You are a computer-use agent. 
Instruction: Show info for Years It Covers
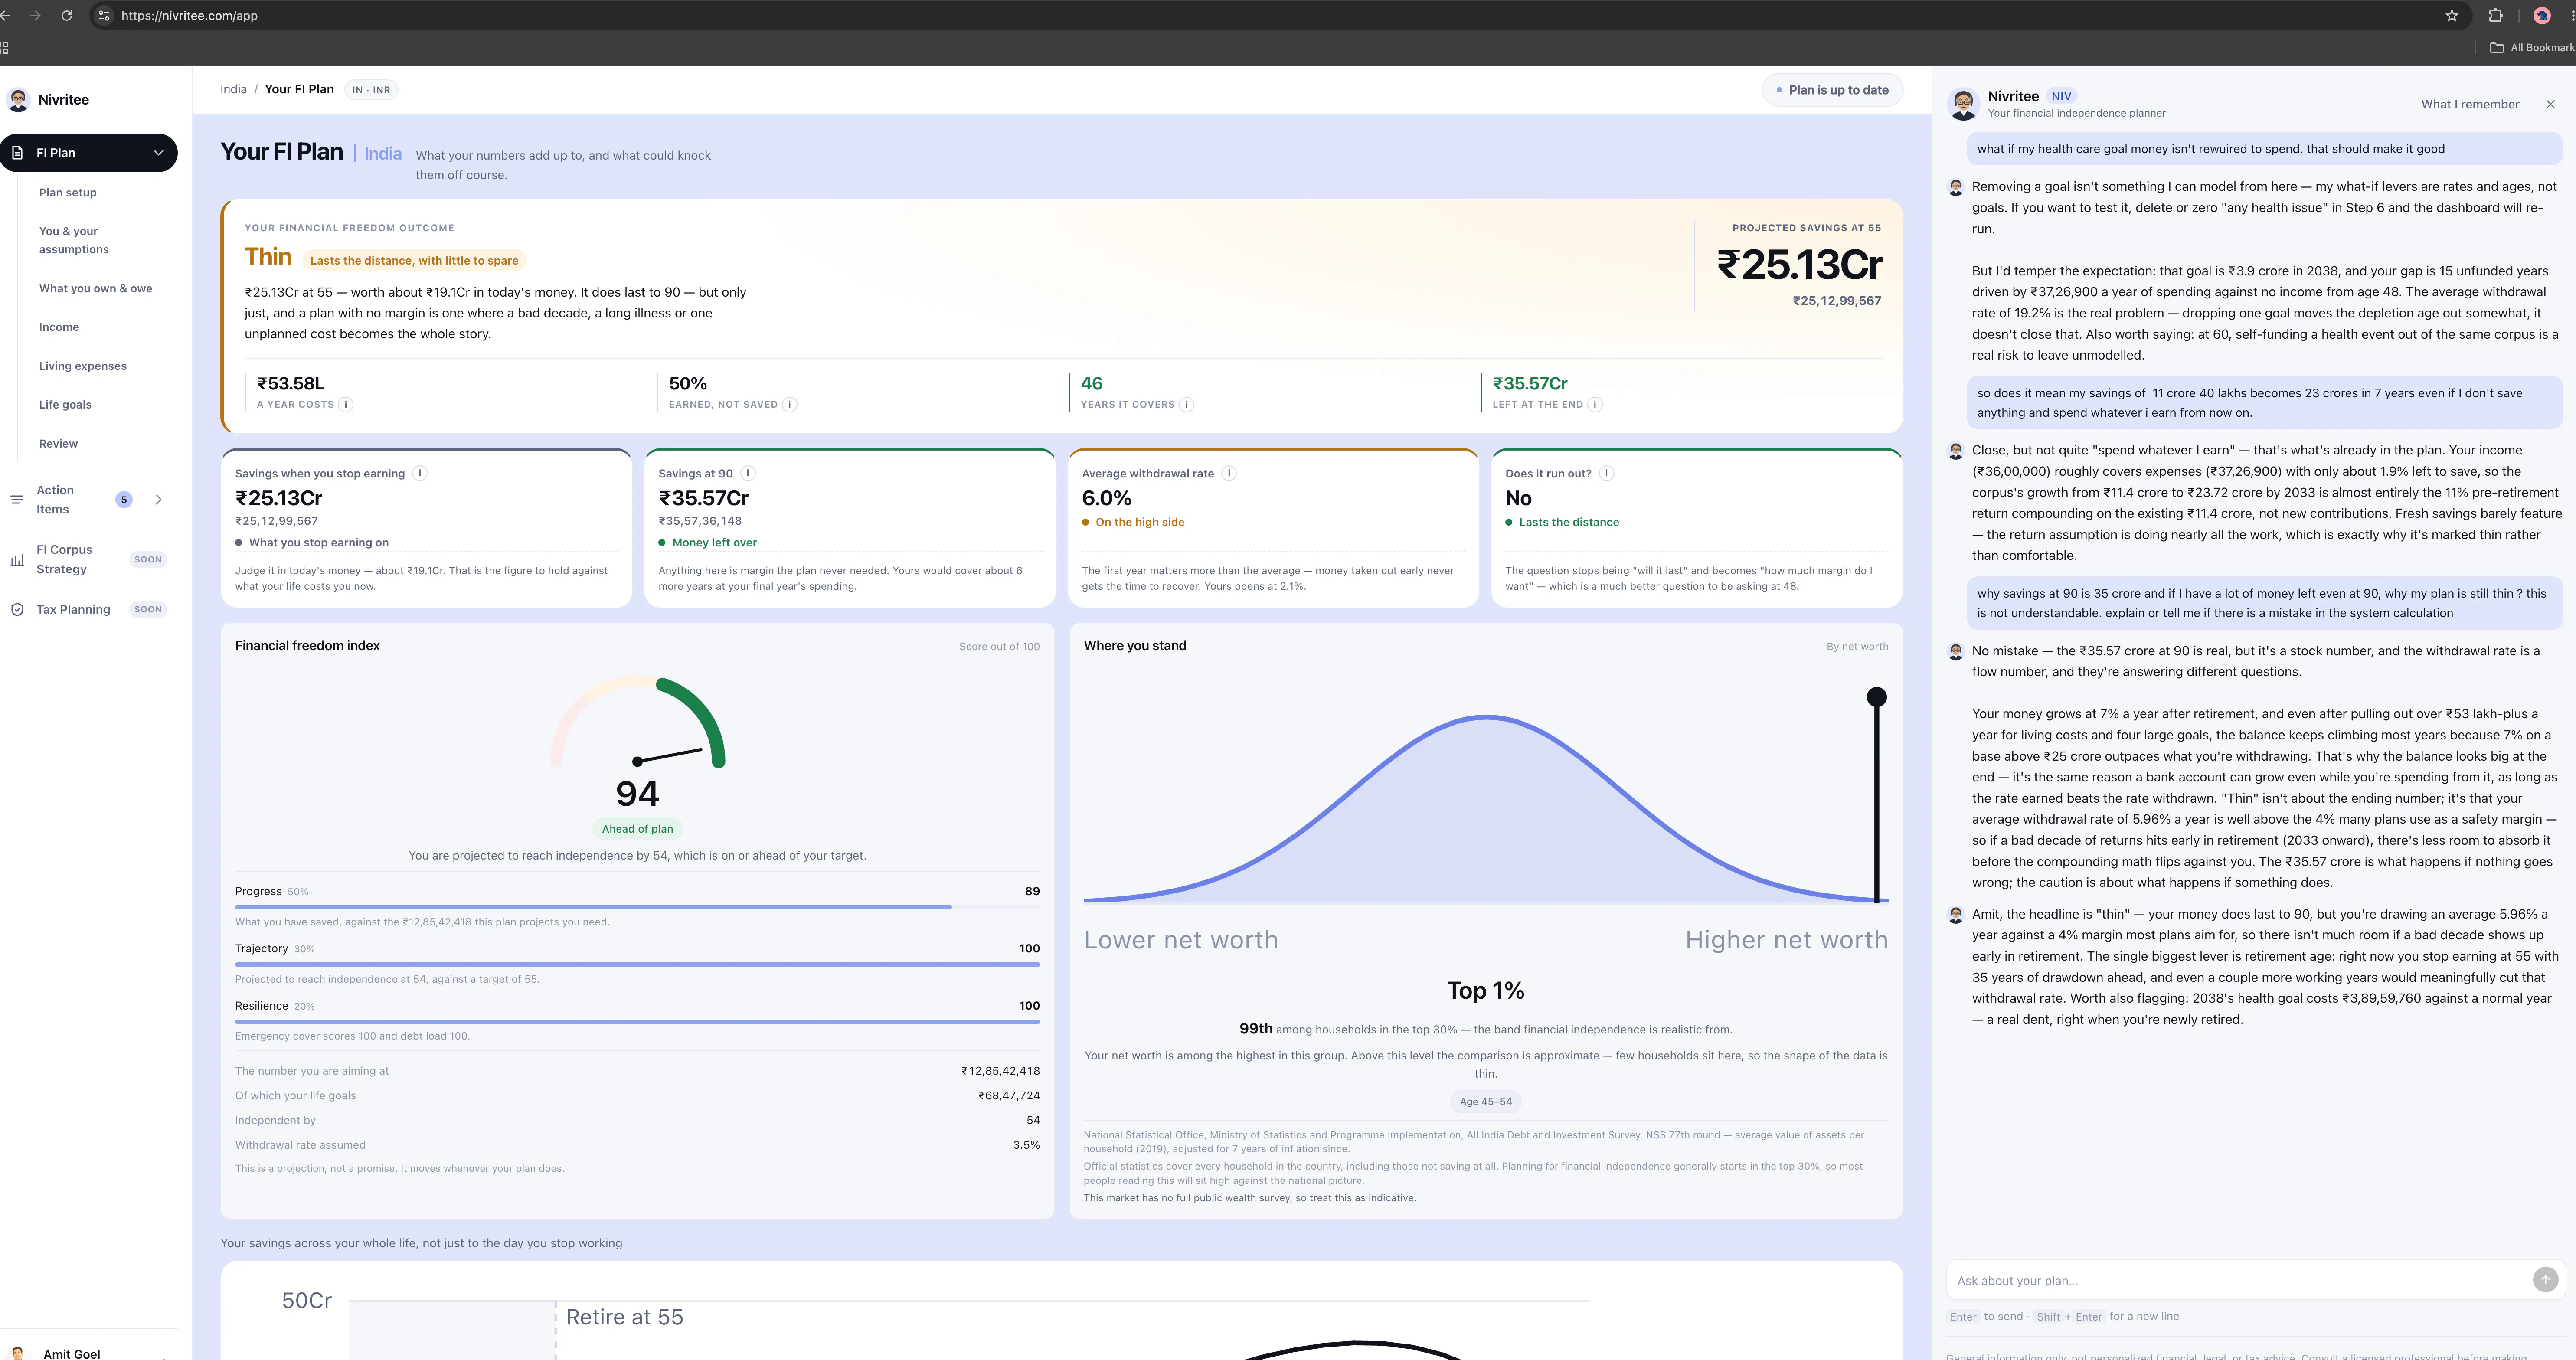tap(1186, 405)
